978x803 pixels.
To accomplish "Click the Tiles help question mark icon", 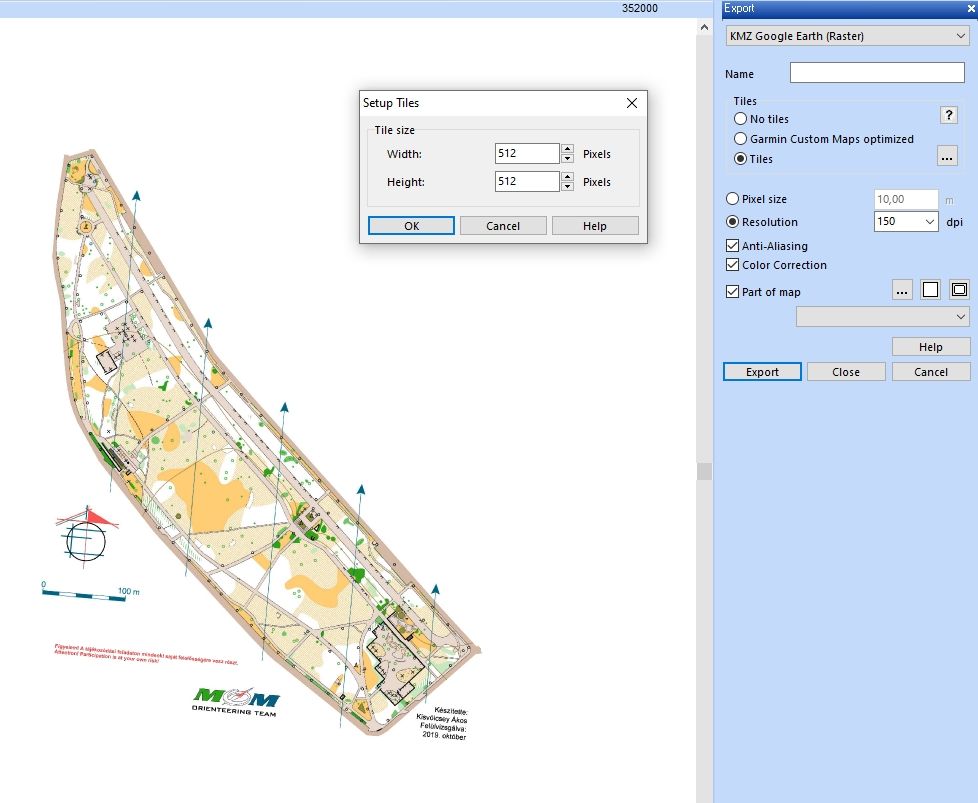I will 950,116.
